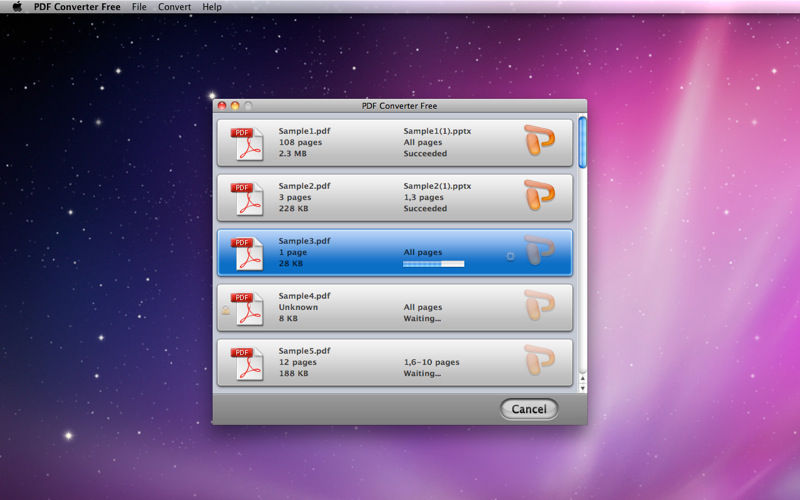Viewport: 800px width, 500px height.
Task: Click the PowerPoint icon for Sample2.pdf
Action: (x=539, y=197)
